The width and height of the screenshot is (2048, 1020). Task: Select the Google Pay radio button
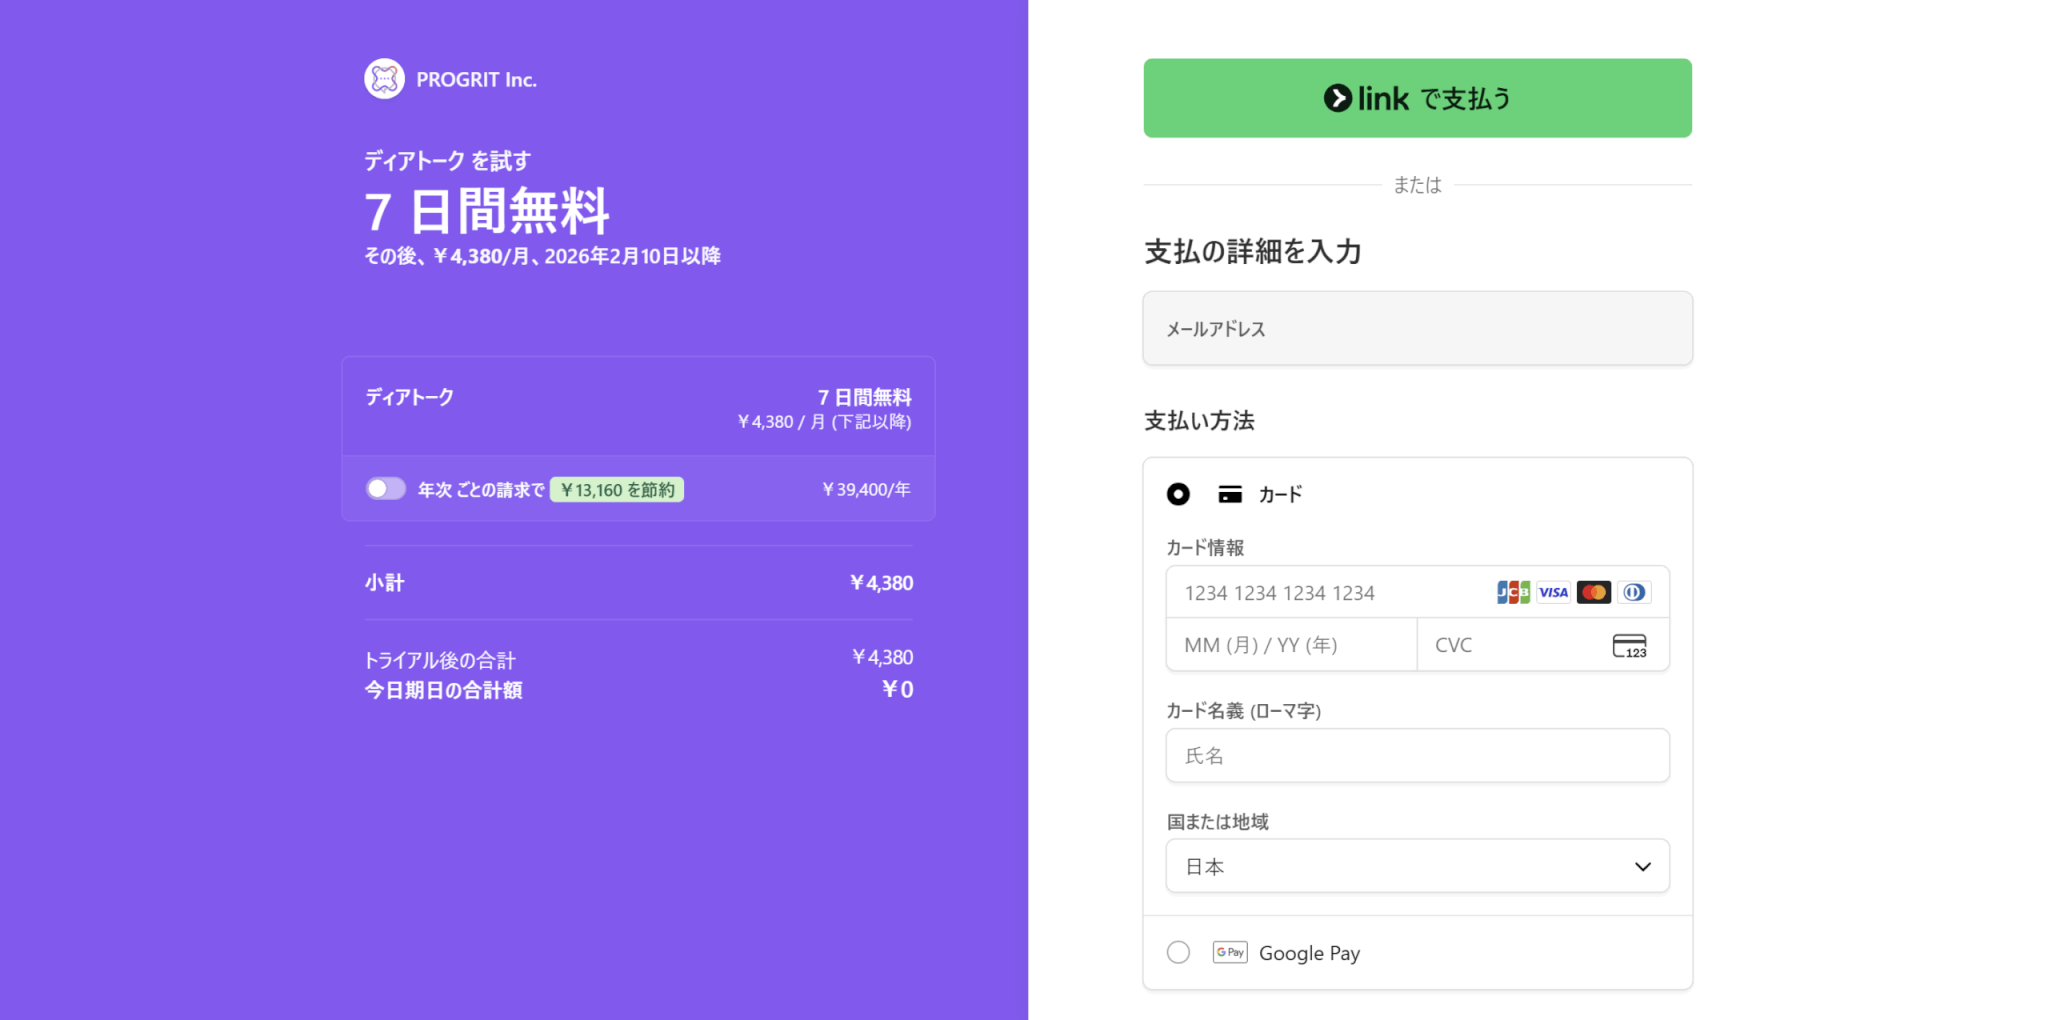click(x=1178, y=953)
